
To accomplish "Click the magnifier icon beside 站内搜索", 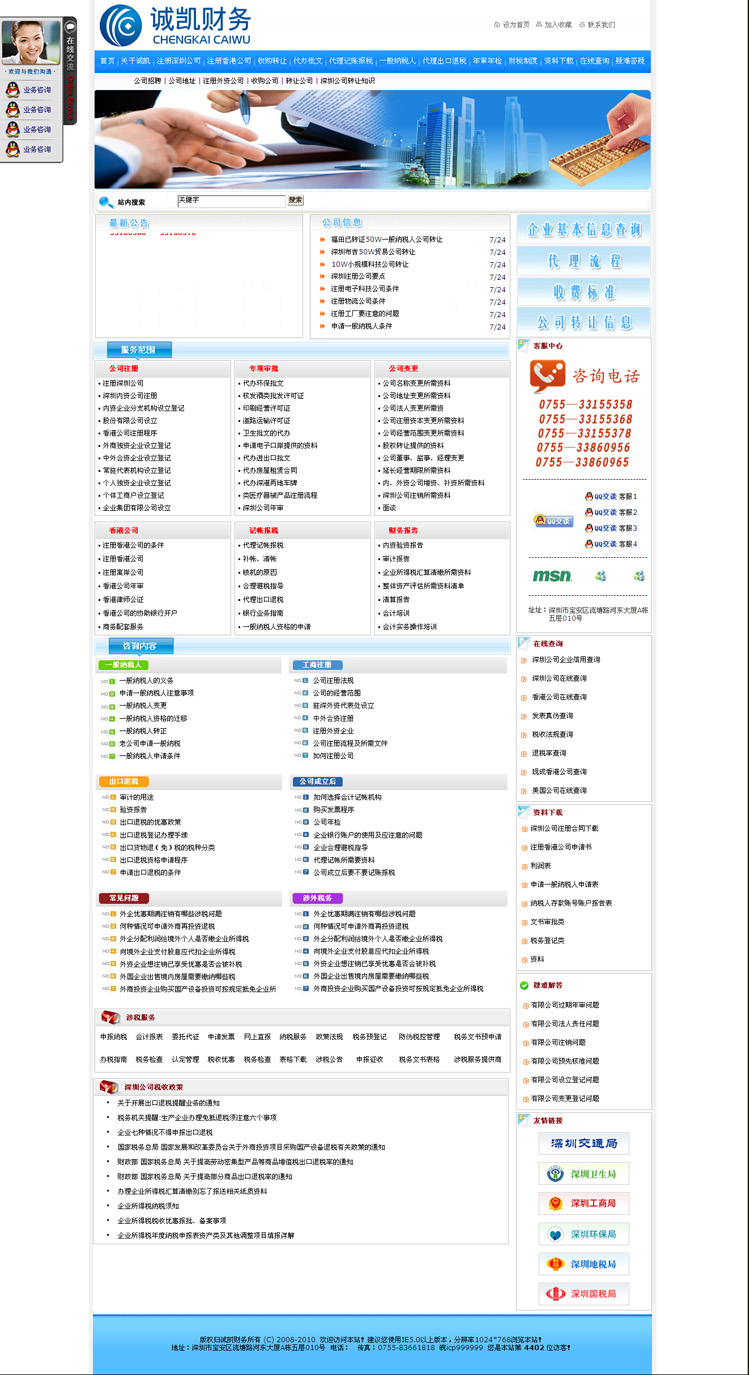I will [105, 202].
